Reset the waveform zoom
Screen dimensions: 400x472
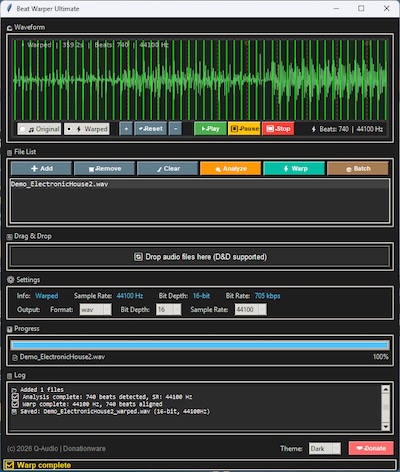click(151, 129)
